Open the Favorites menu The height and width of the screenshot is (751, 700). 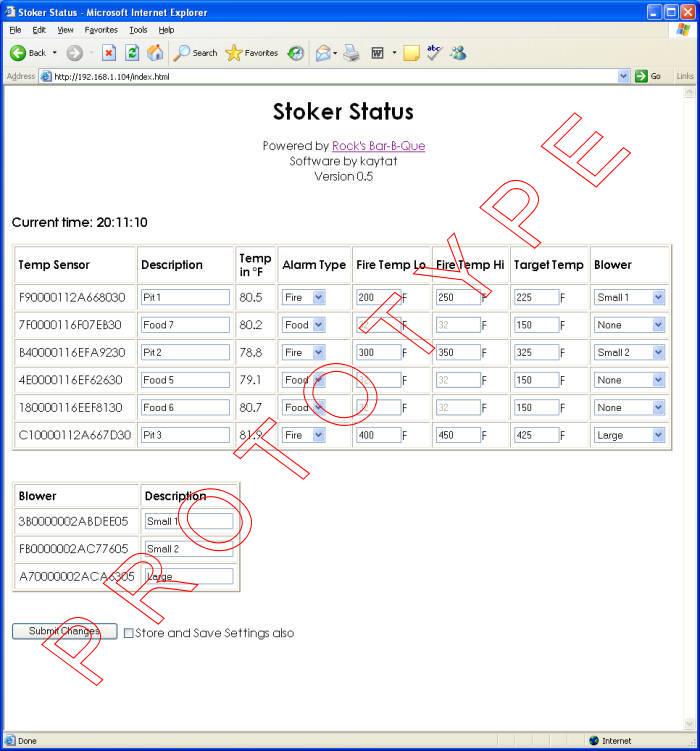(x=101, y=30)
